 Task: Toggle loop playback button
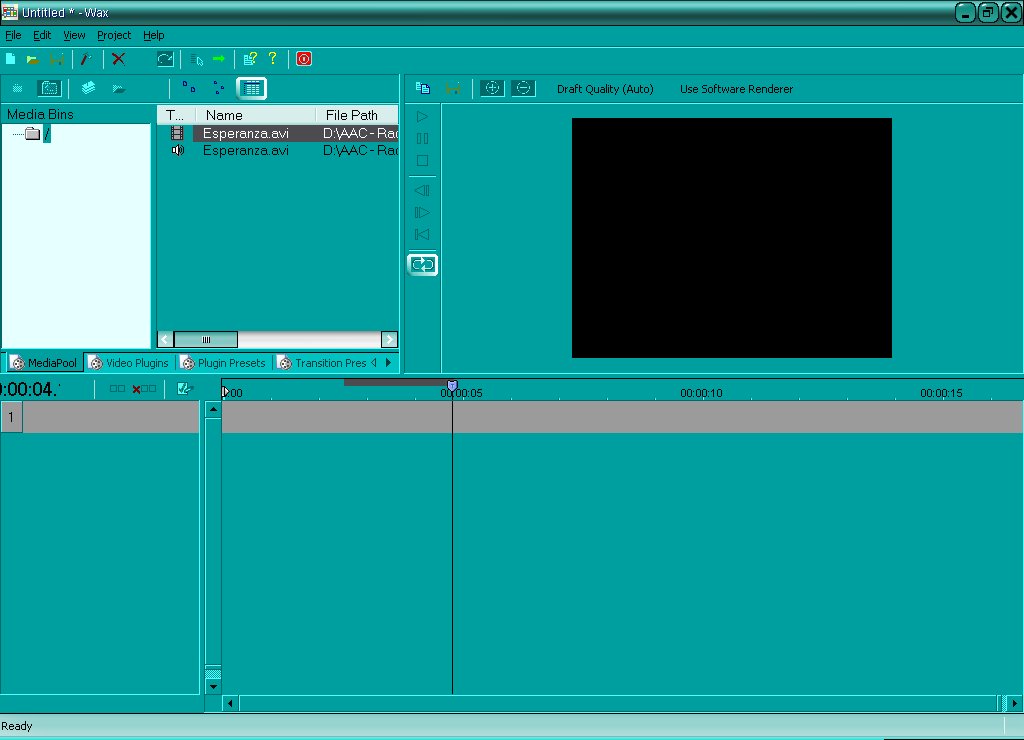pyautogui.click(x=423, y=265)
